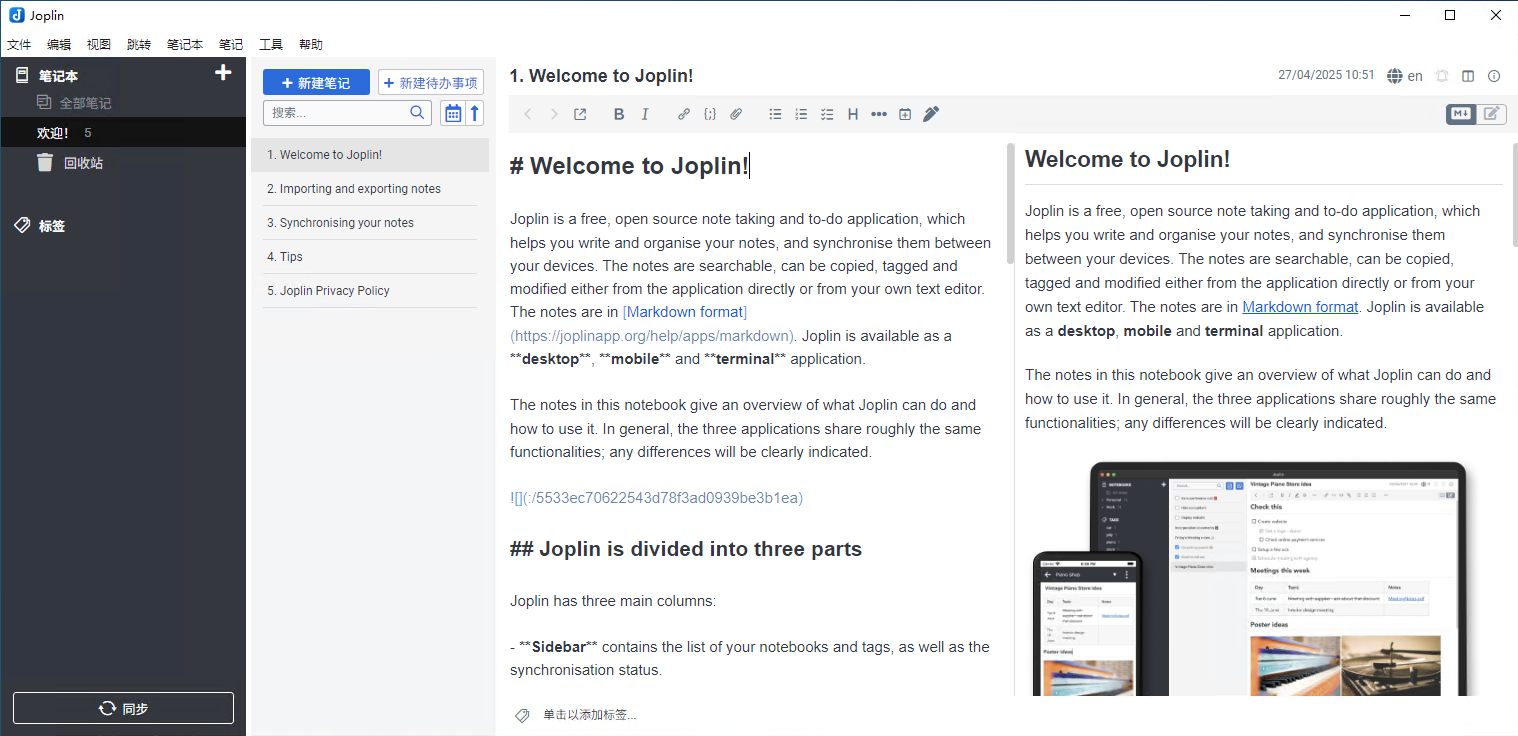Toggle editor layout split view icon
This screenshot has height=736, width=1518.
[1468, 76]
